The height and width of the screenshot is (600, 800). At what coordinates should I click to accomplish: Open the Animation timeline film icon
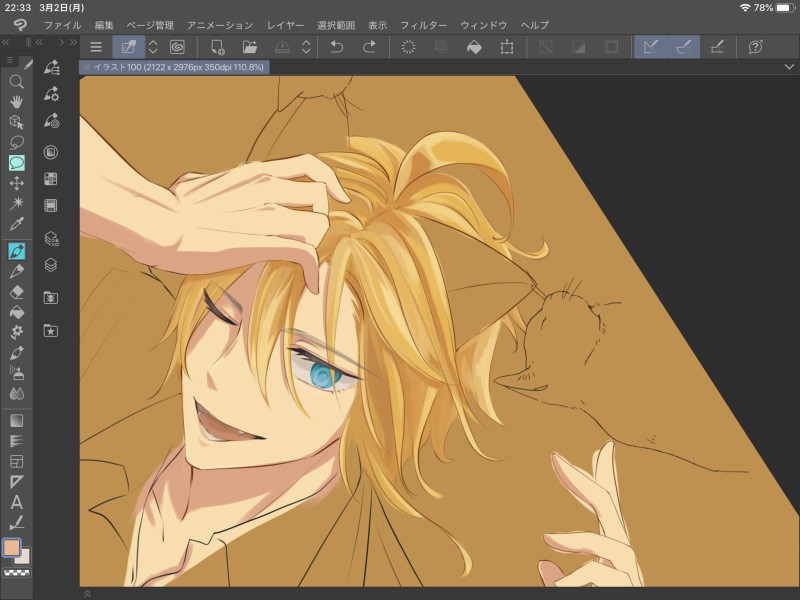(51, 205)
